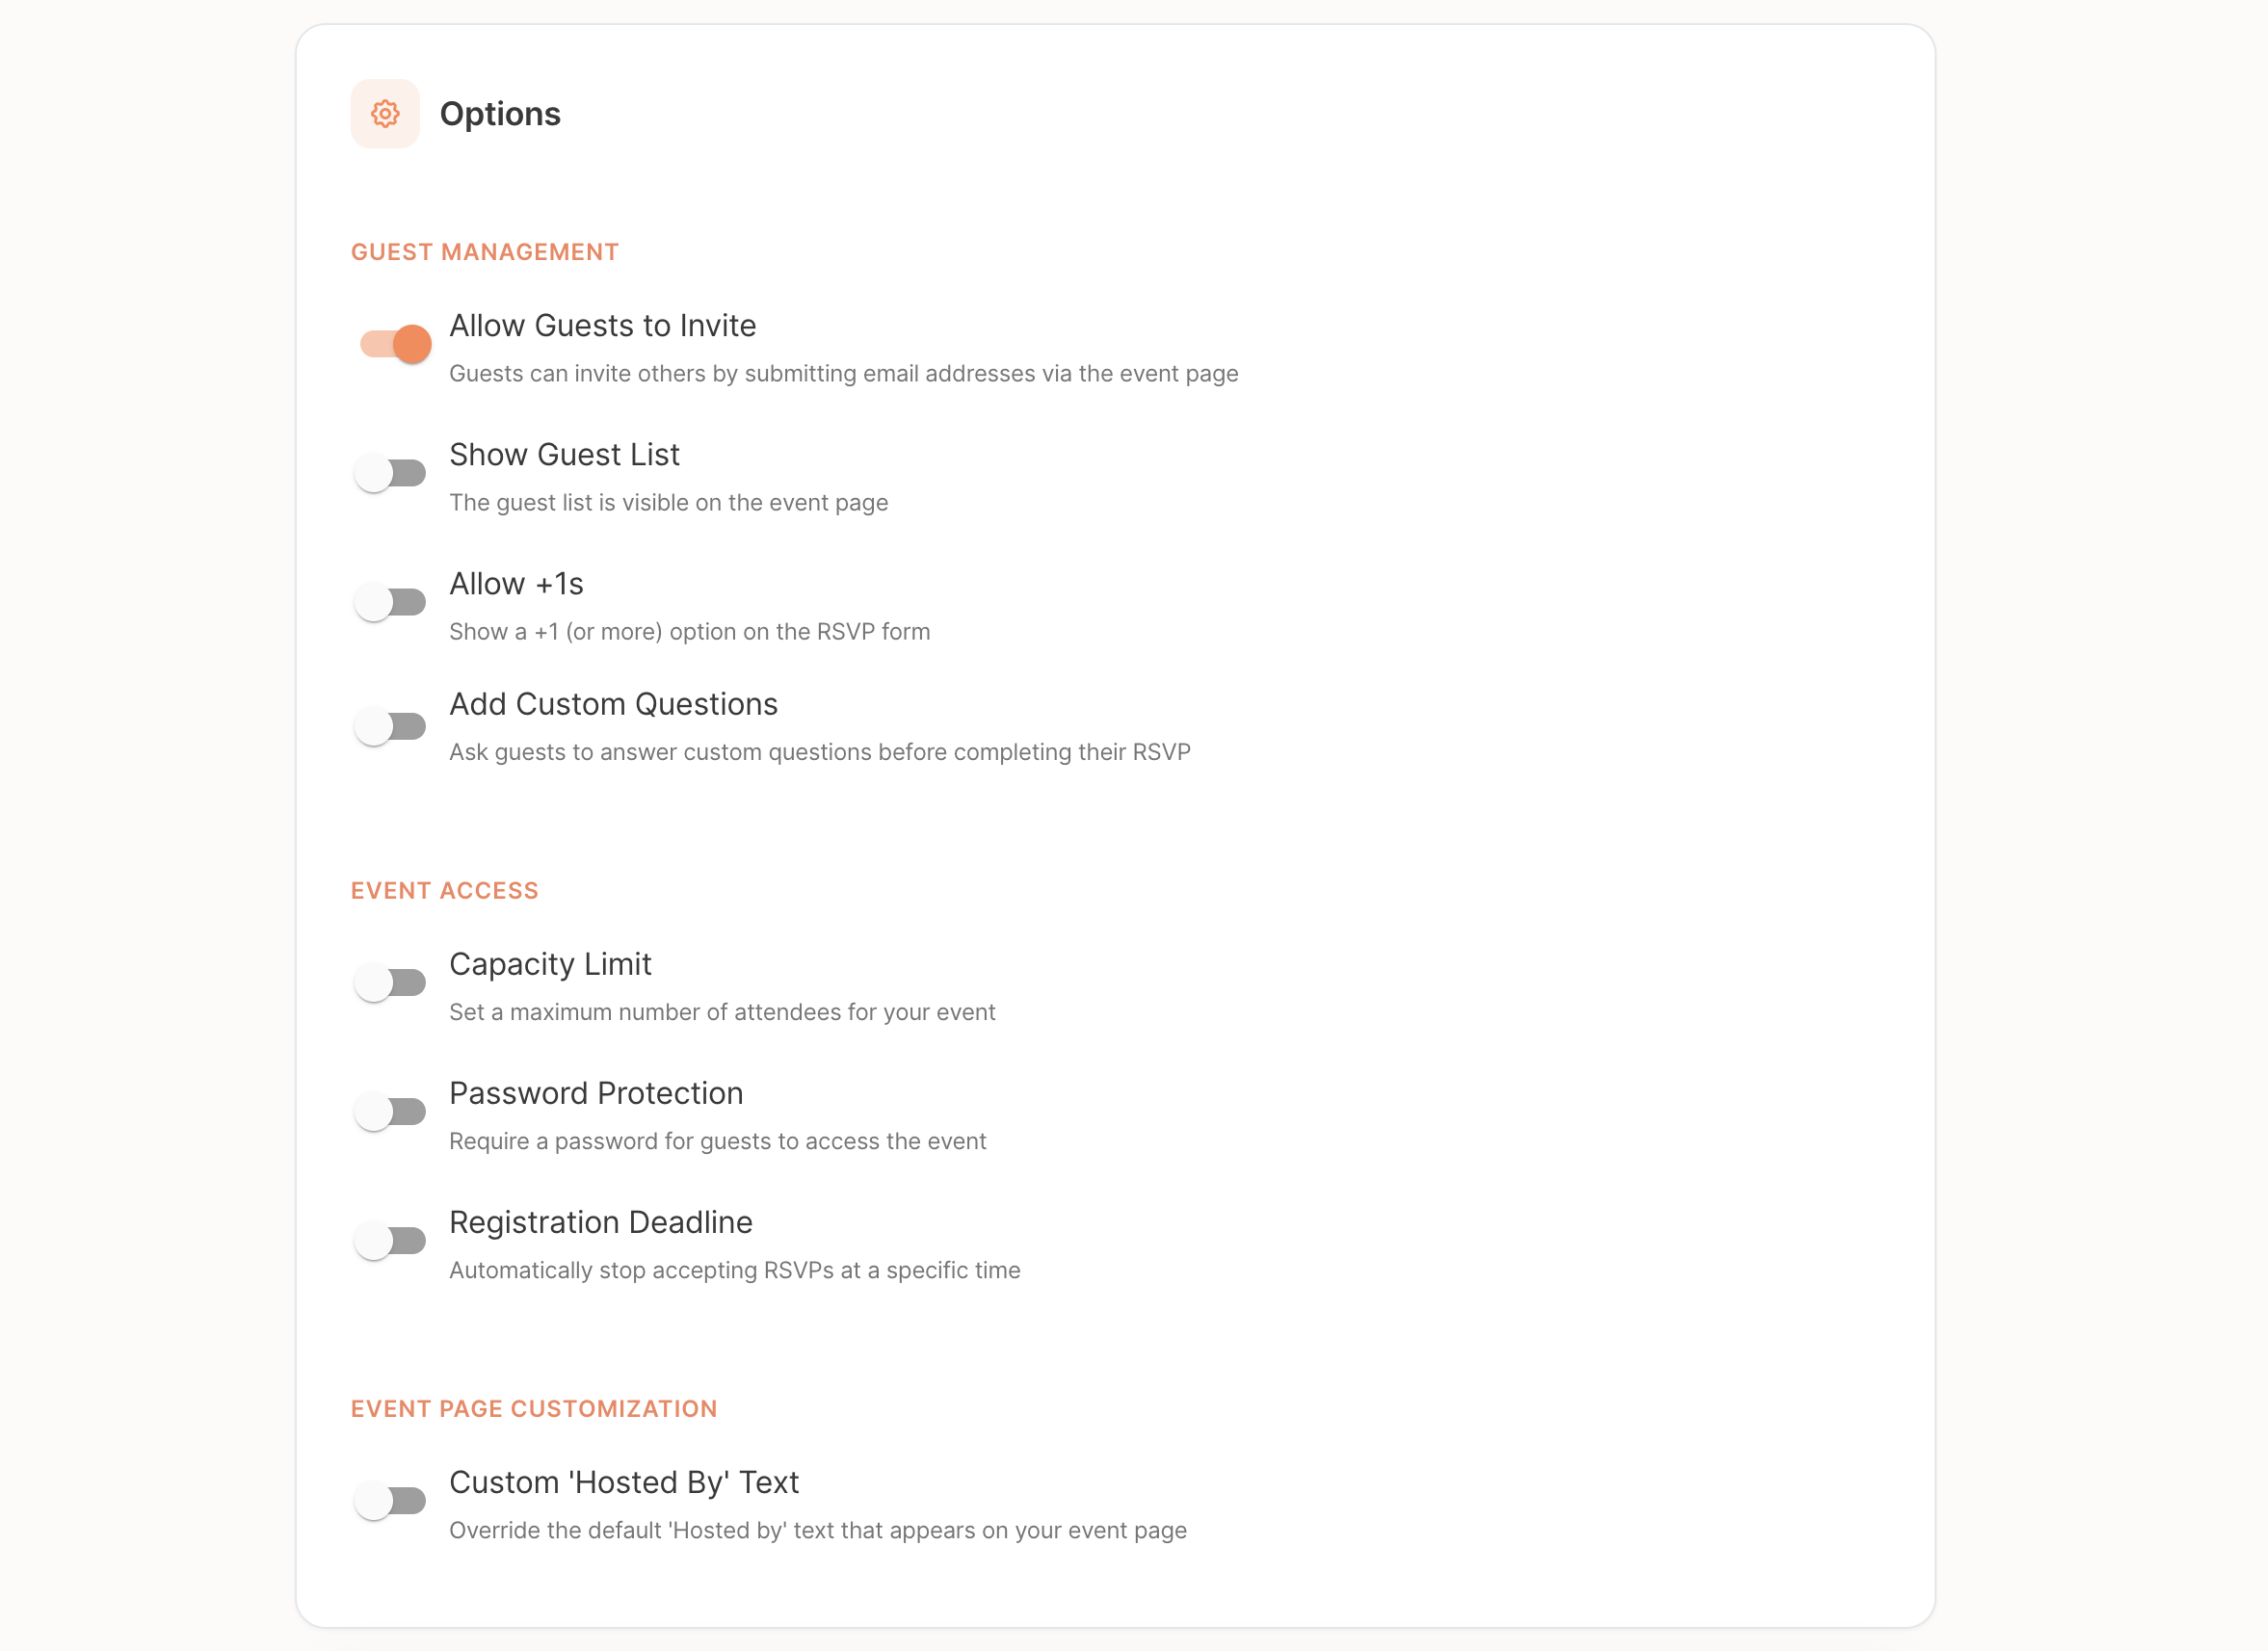This screenshot has height=1651, width=2268.
Task: Click the Show Guest List label text
Action: pos(564,455)
